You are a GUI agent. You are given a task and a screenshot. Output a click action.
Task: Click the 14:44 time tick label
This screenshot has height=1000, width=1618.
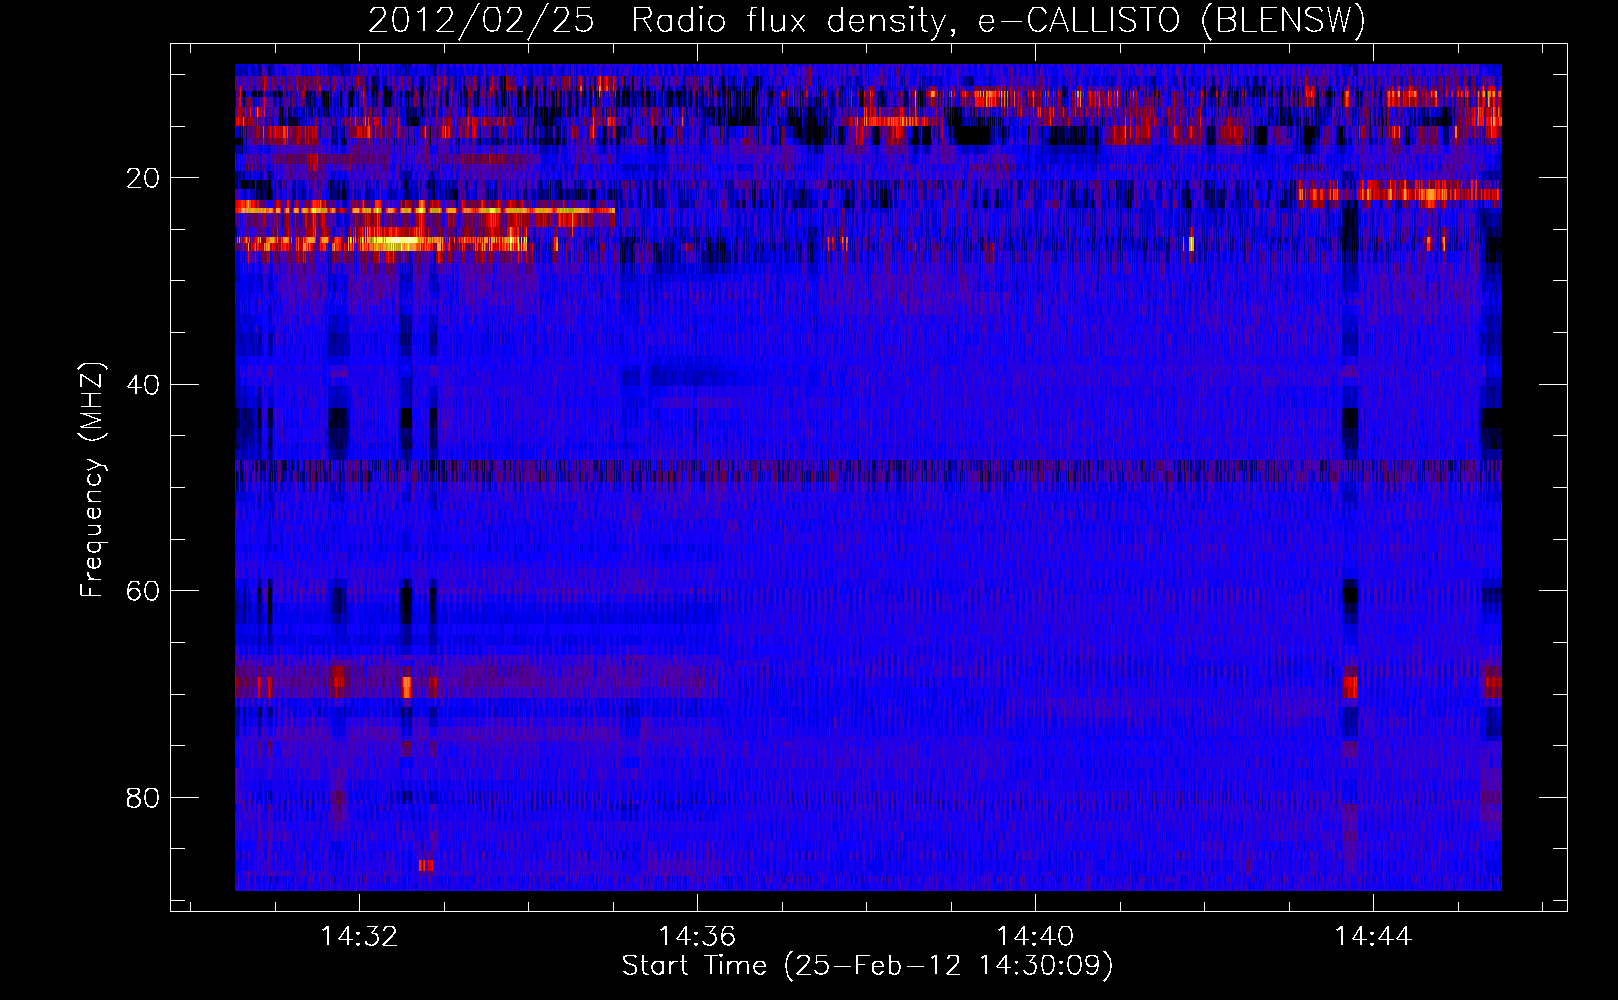[x=1373, y=936]
